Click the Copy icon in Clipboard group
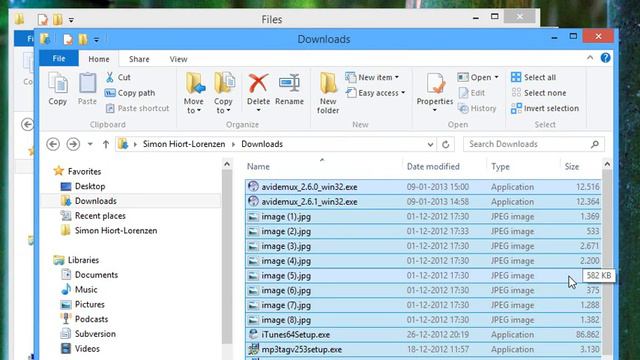The image size is (640, 360). click(x=58, y=89)
